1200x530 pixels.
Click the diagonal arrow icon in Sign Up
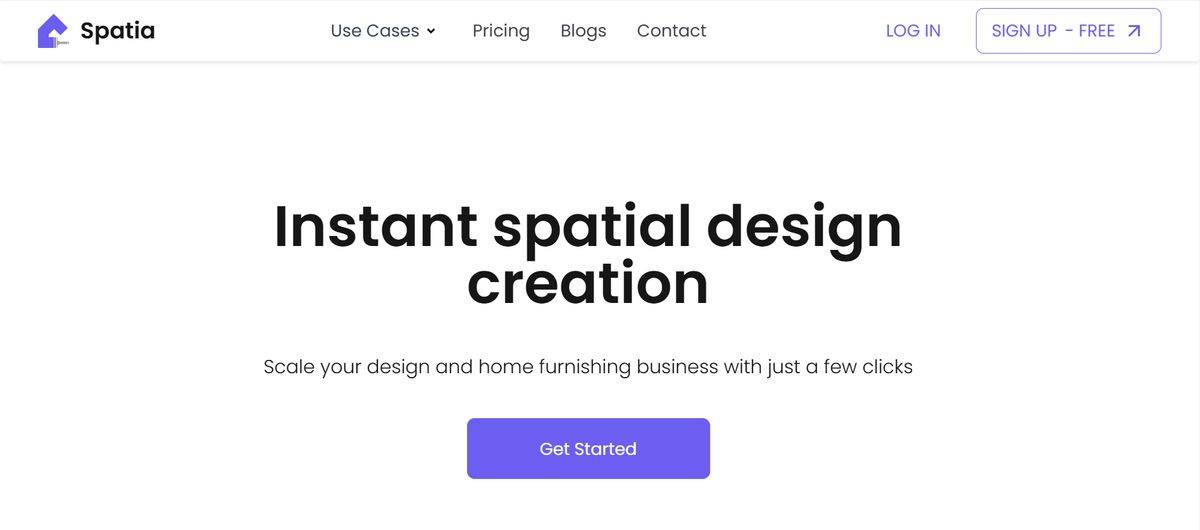tap(1134, 31)
